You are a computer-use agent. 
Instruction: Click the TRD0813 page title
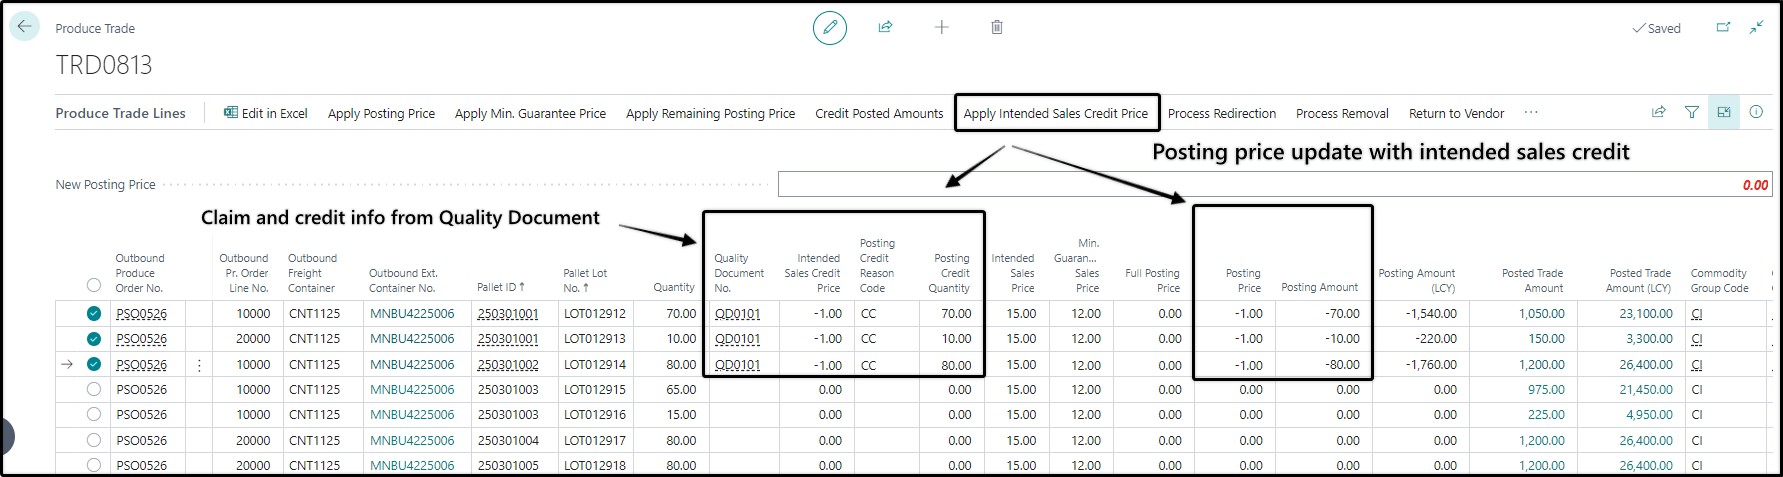(x=104, y=65)
